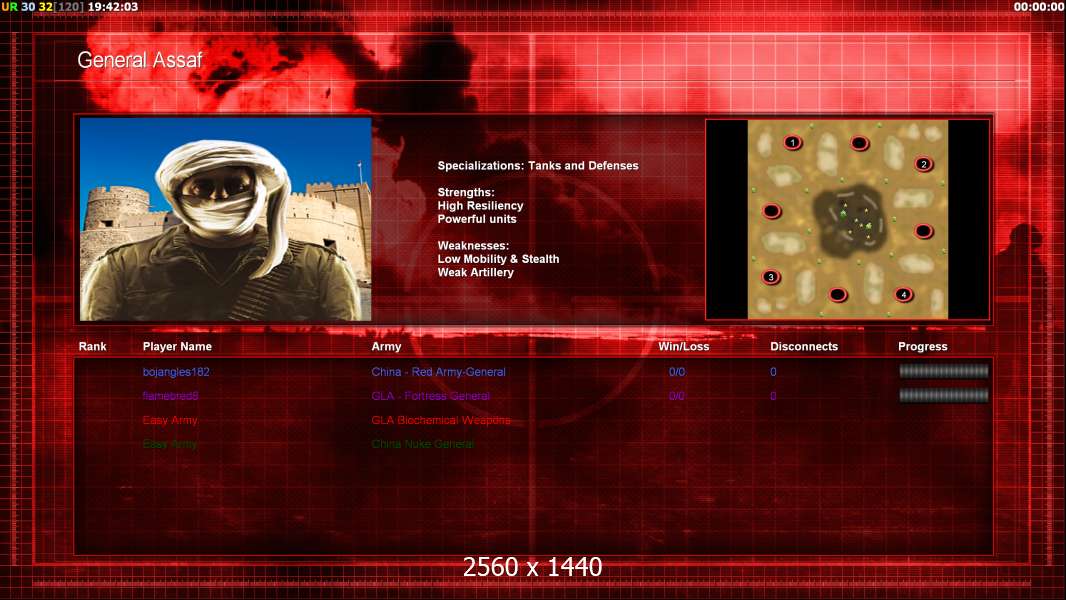
Task: Click start position marker 4 on minimap
Action: [903, 294]
